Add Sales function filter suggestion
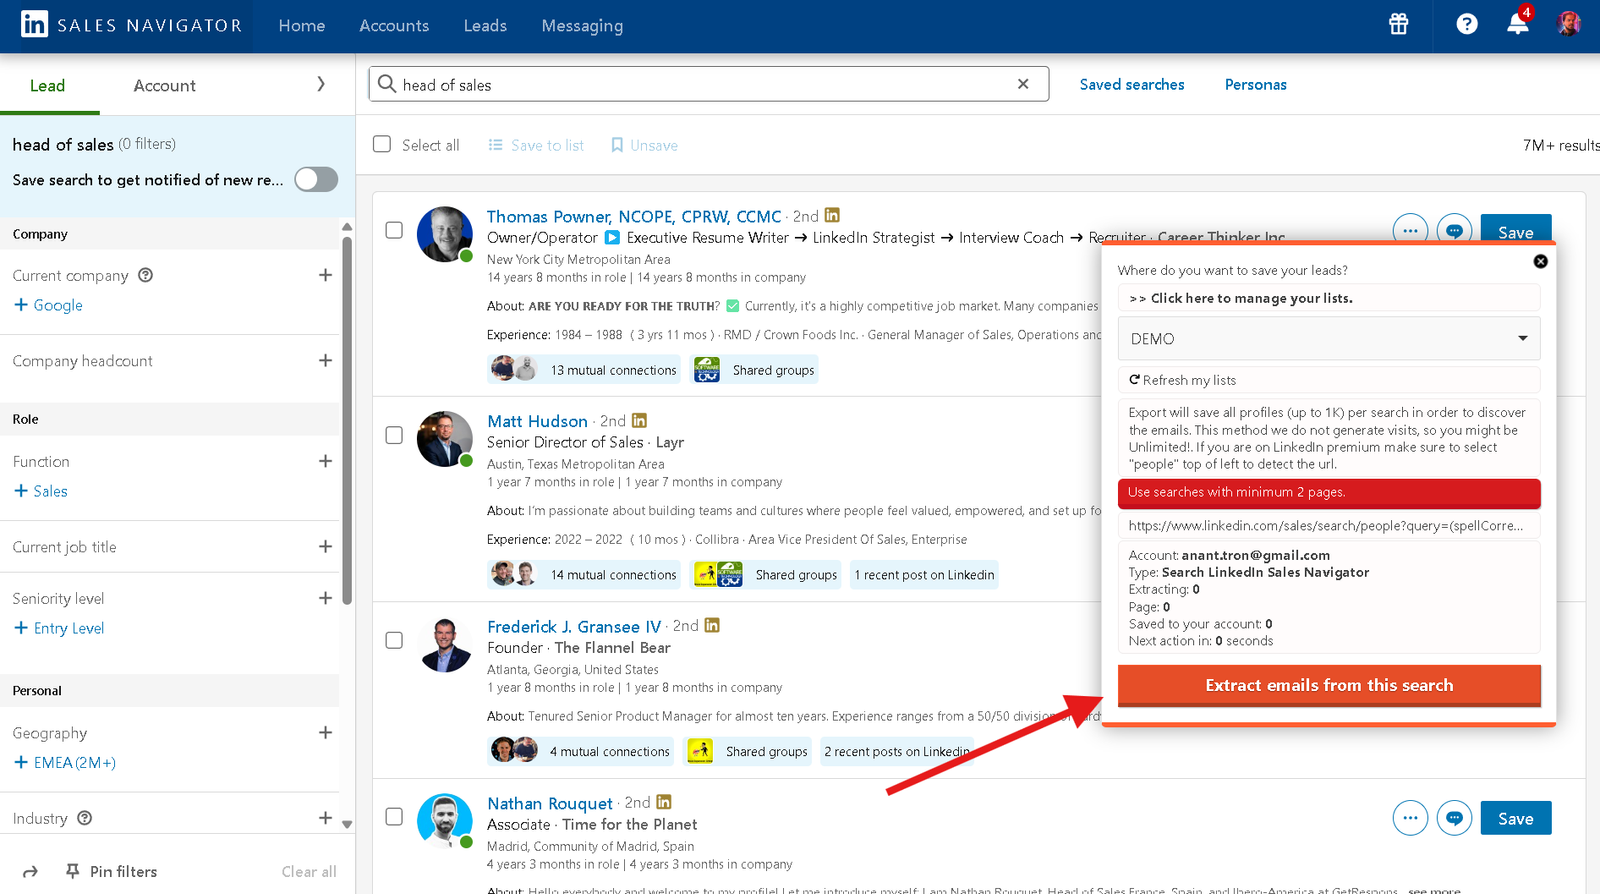1600x894 pixels. click(x=41, y=491)
